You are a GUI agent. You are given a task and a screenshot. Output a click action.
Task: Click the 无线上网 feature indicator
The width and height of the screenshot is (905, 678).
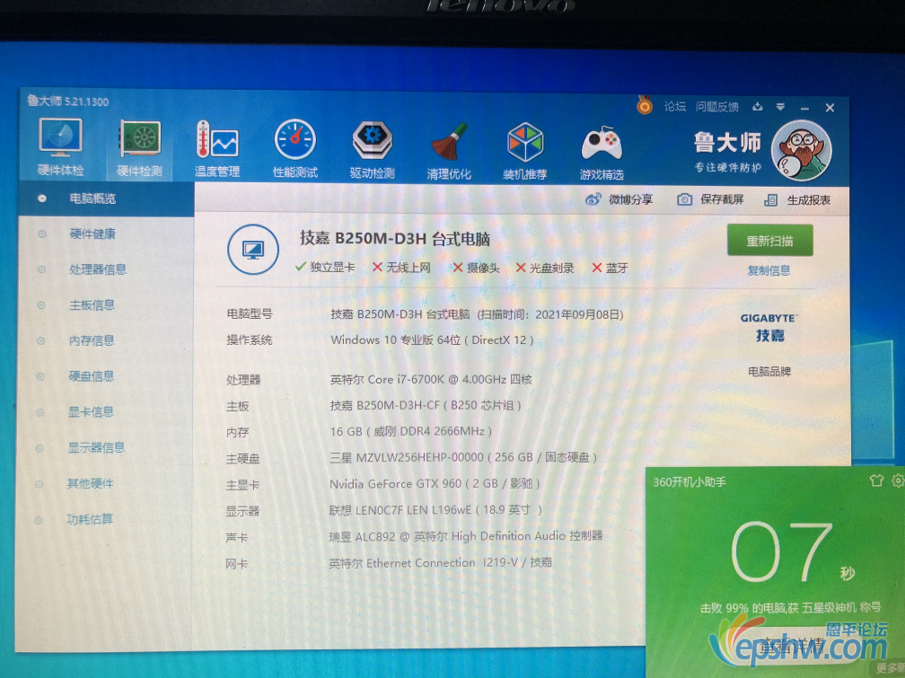point(401,267)
